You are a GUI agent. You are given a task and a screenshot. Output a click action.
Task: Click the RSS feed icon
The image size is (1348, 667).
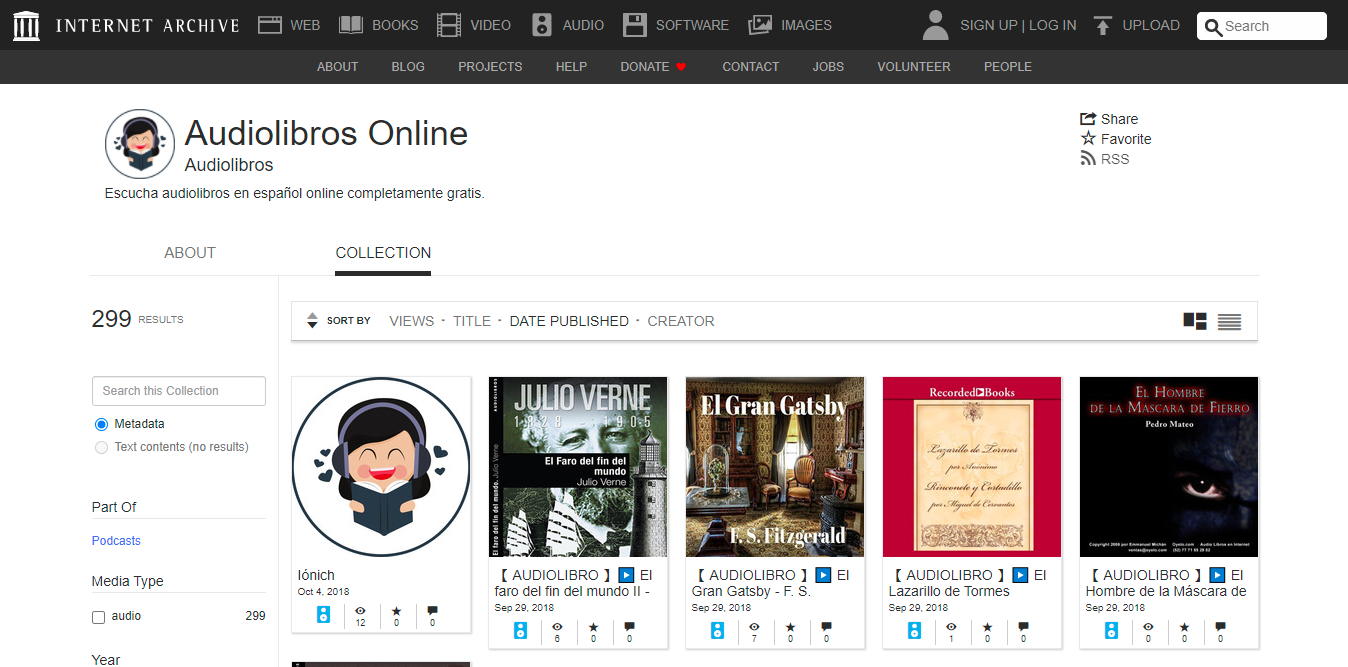coord(1088,158)
